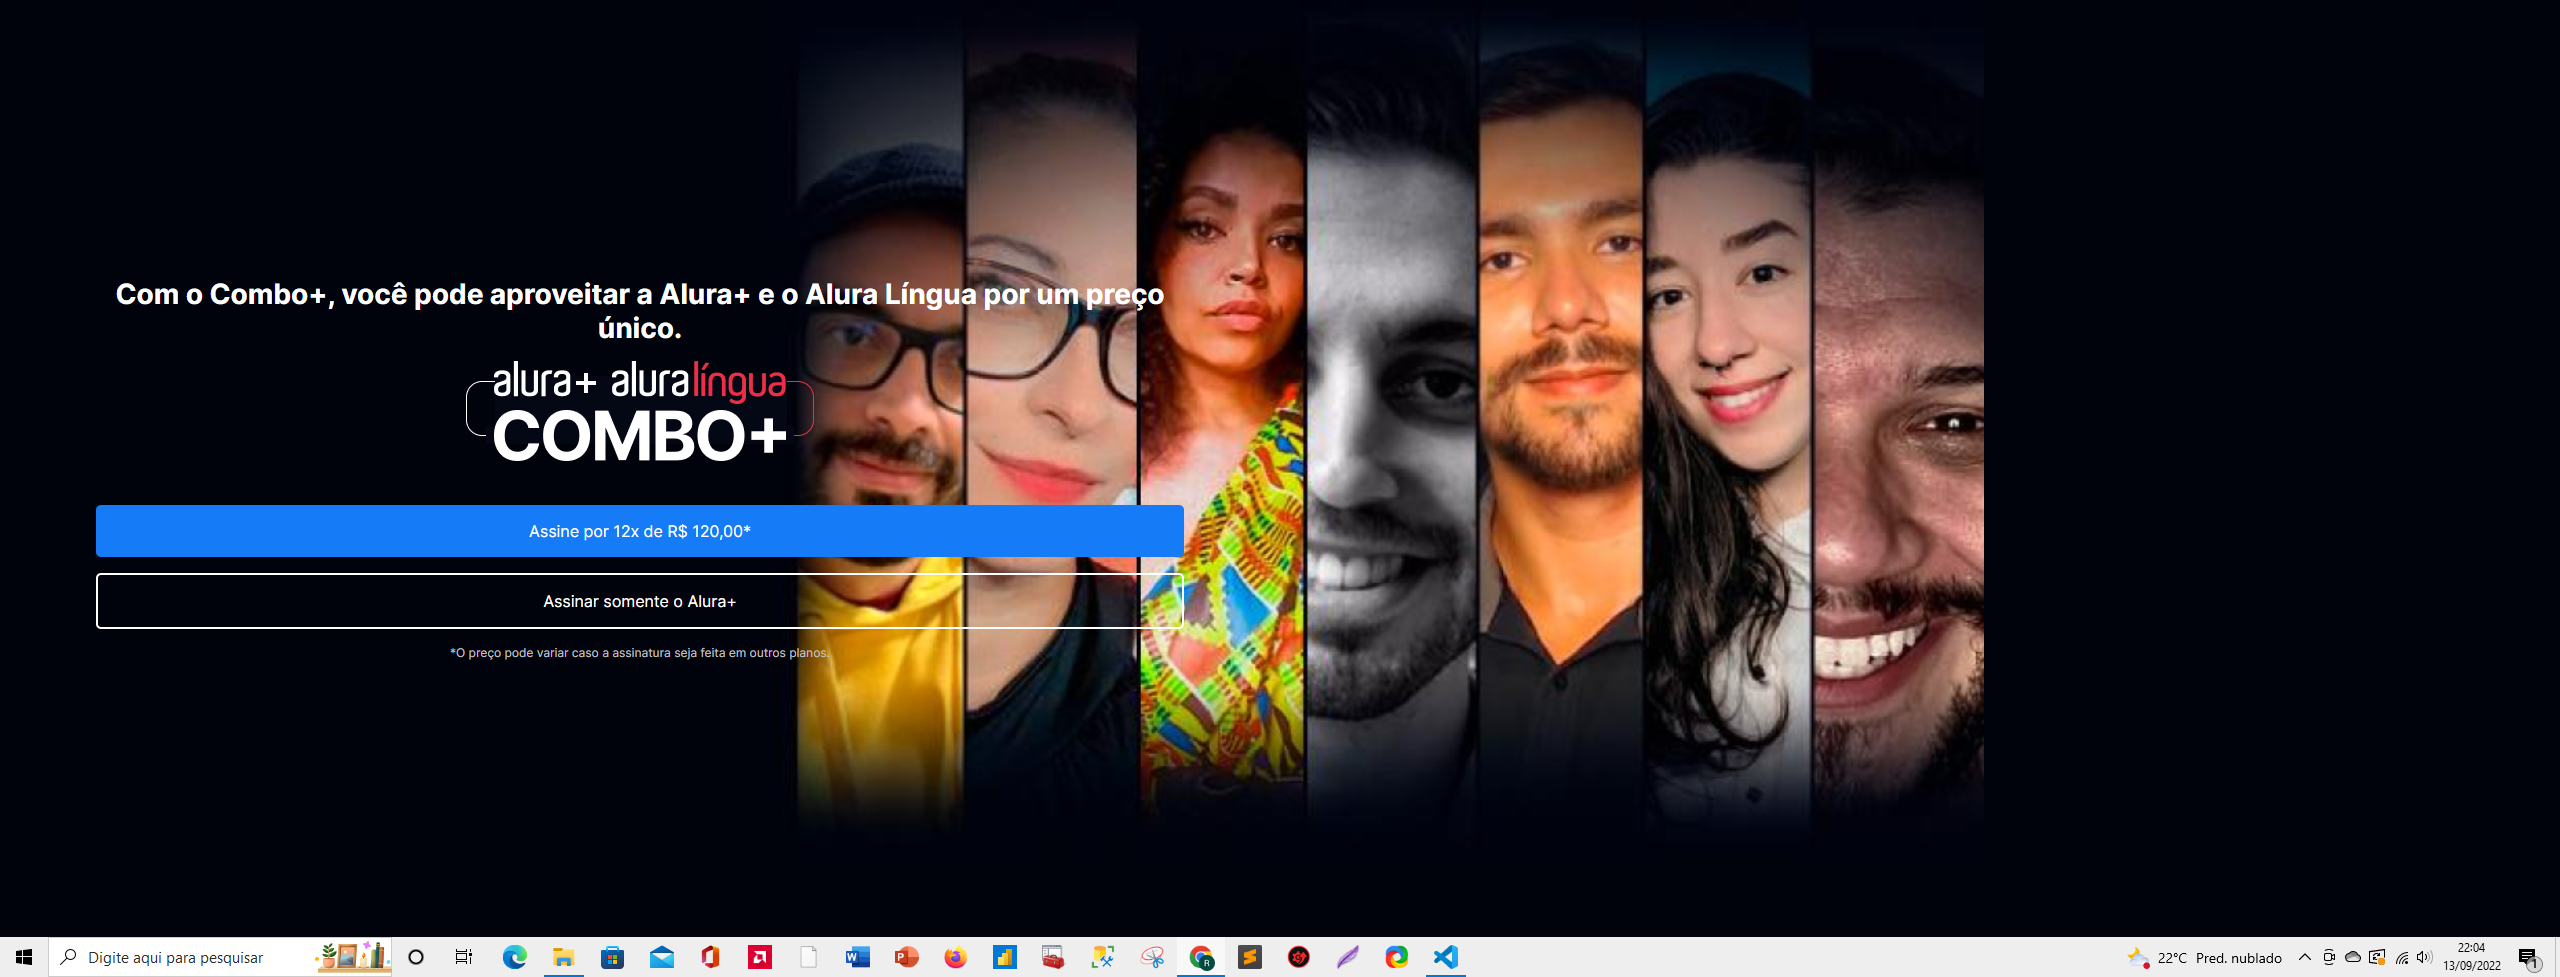Open the notification center icon
The width and height of the screenshot is (2560, 977).
pos(2529,958)
